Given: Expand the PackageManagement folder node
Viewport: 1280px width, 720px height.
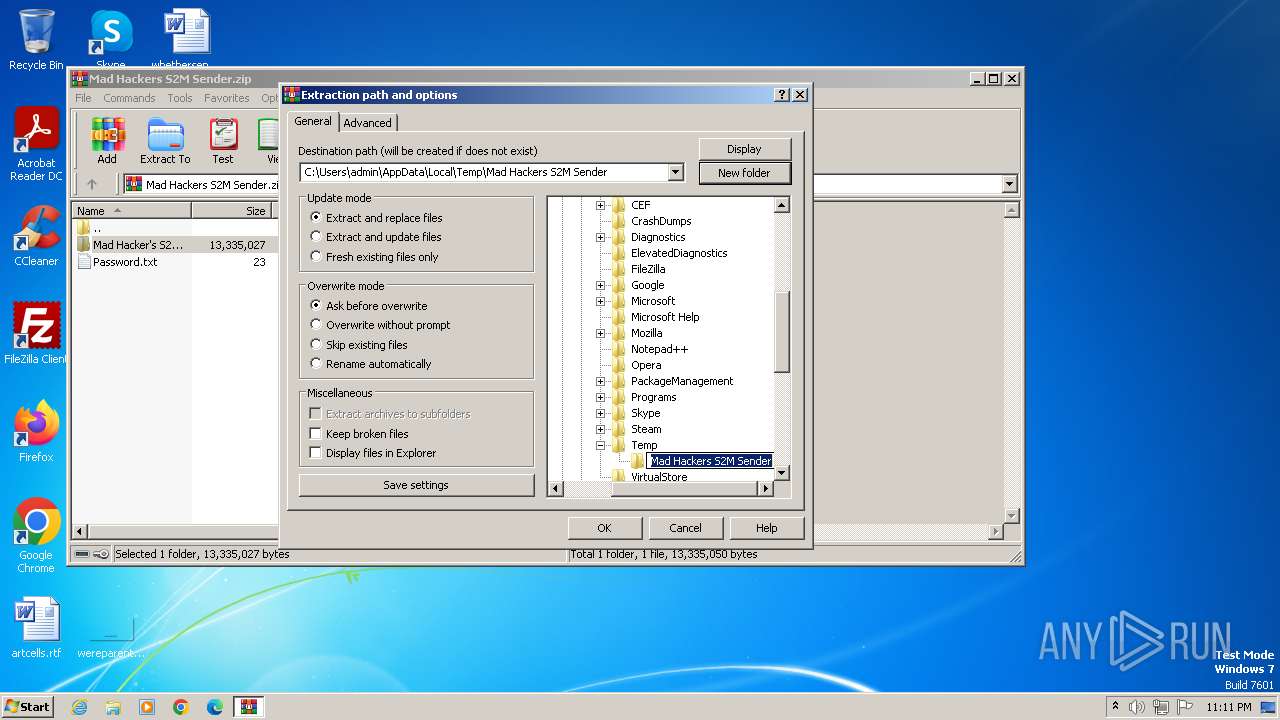Looking at the screenshot, I should 601,381.
